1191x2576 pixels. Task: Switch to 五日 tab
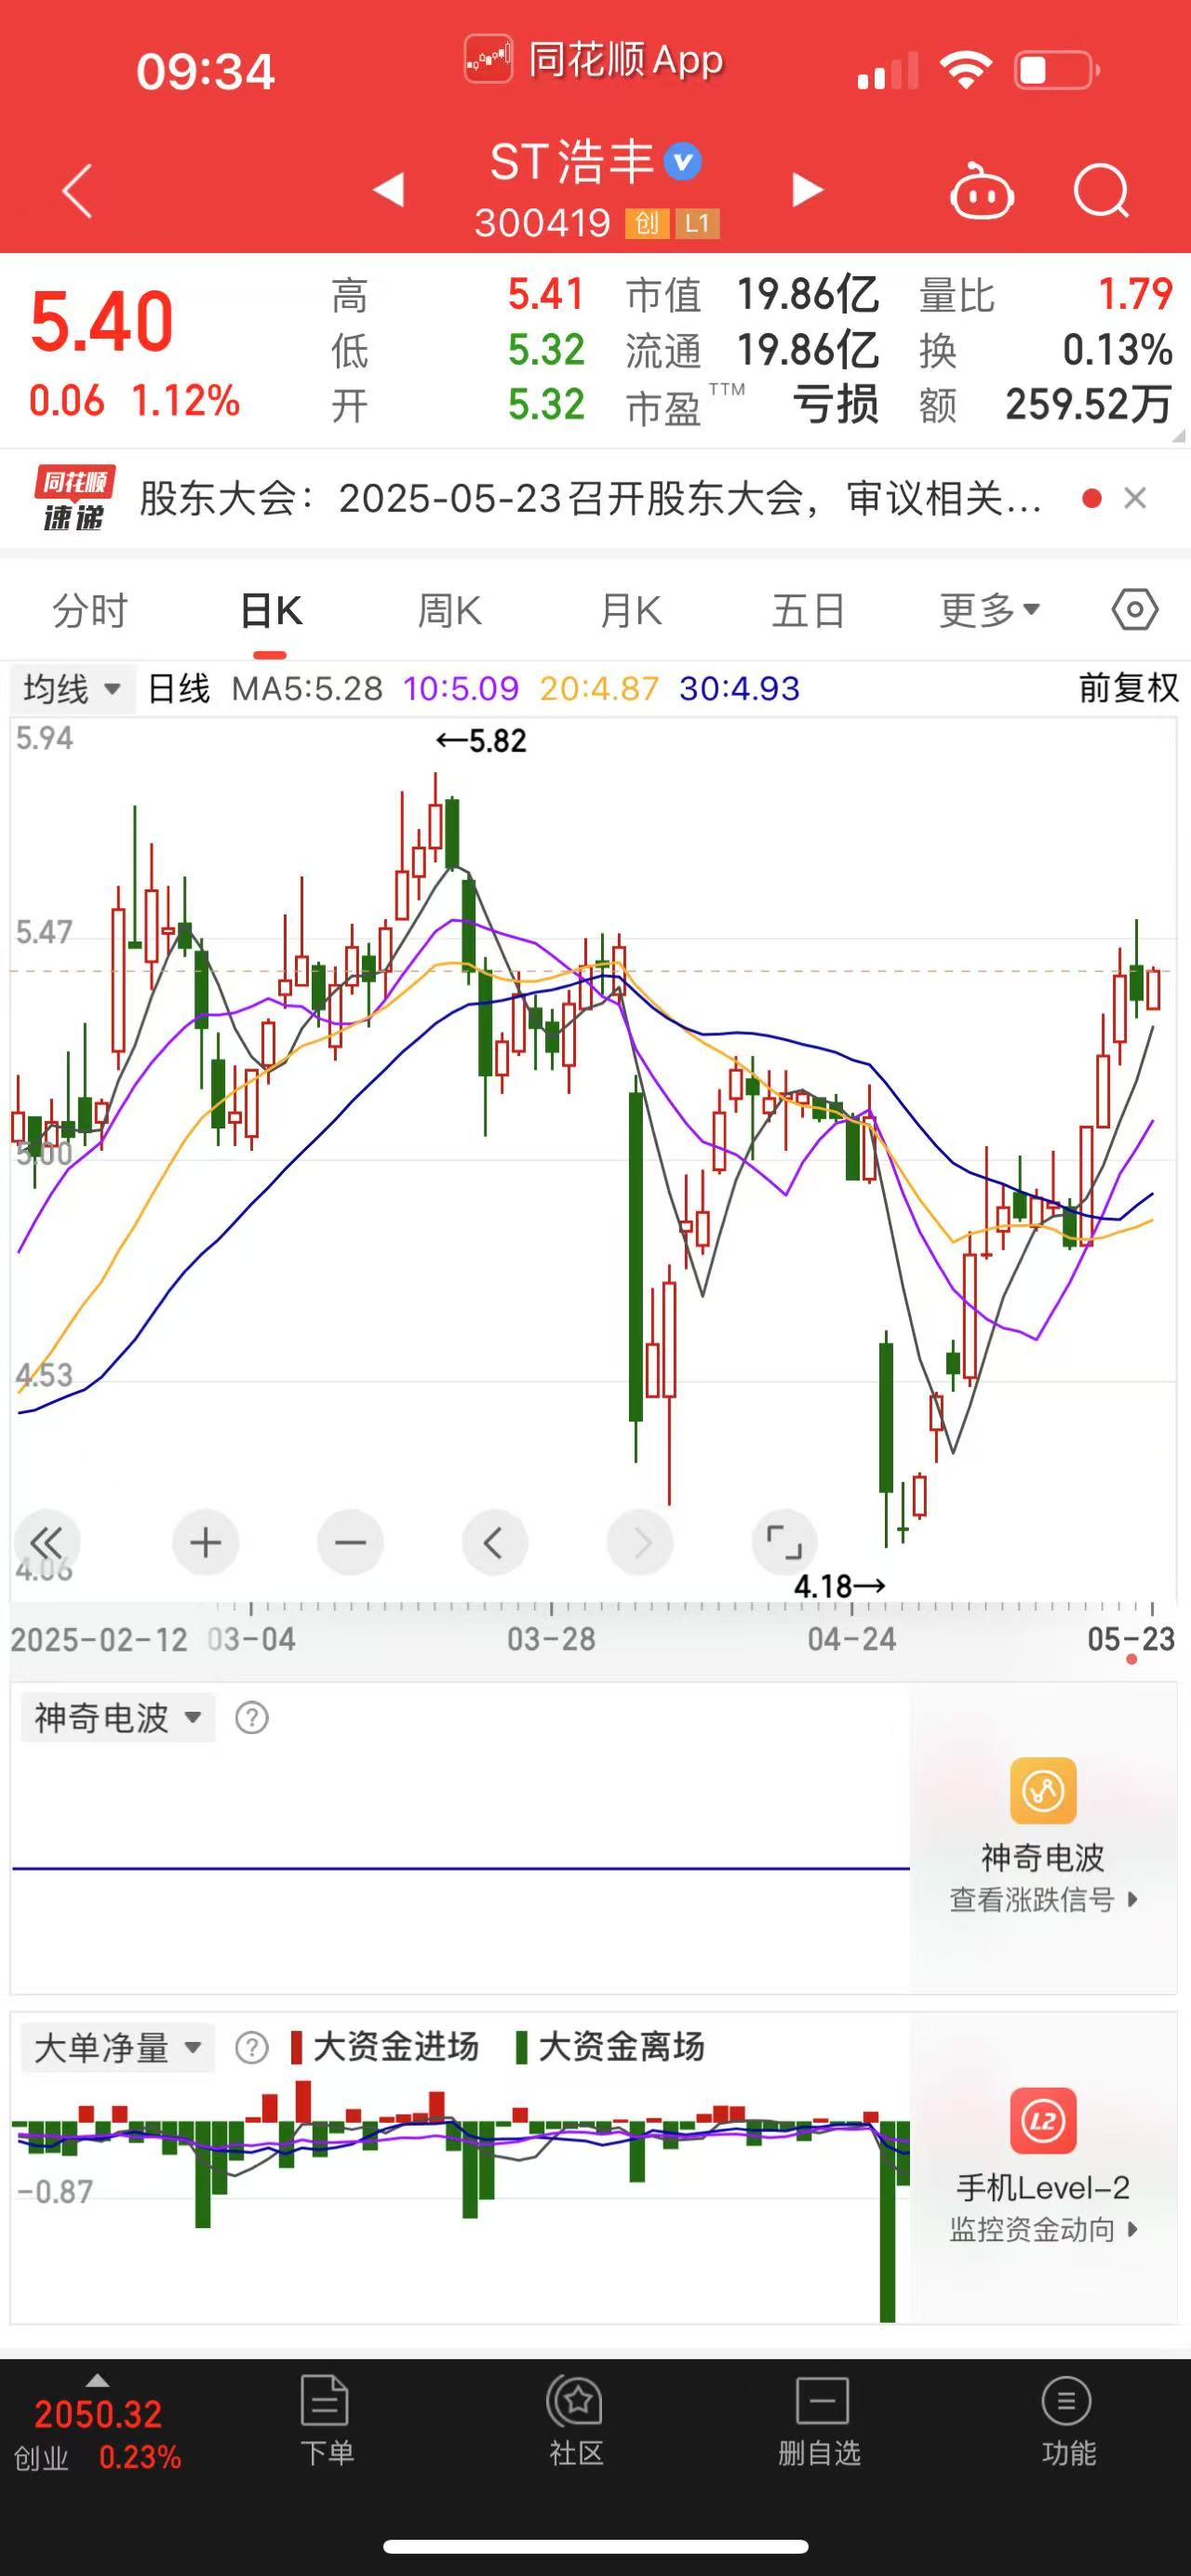coord(809,610)
